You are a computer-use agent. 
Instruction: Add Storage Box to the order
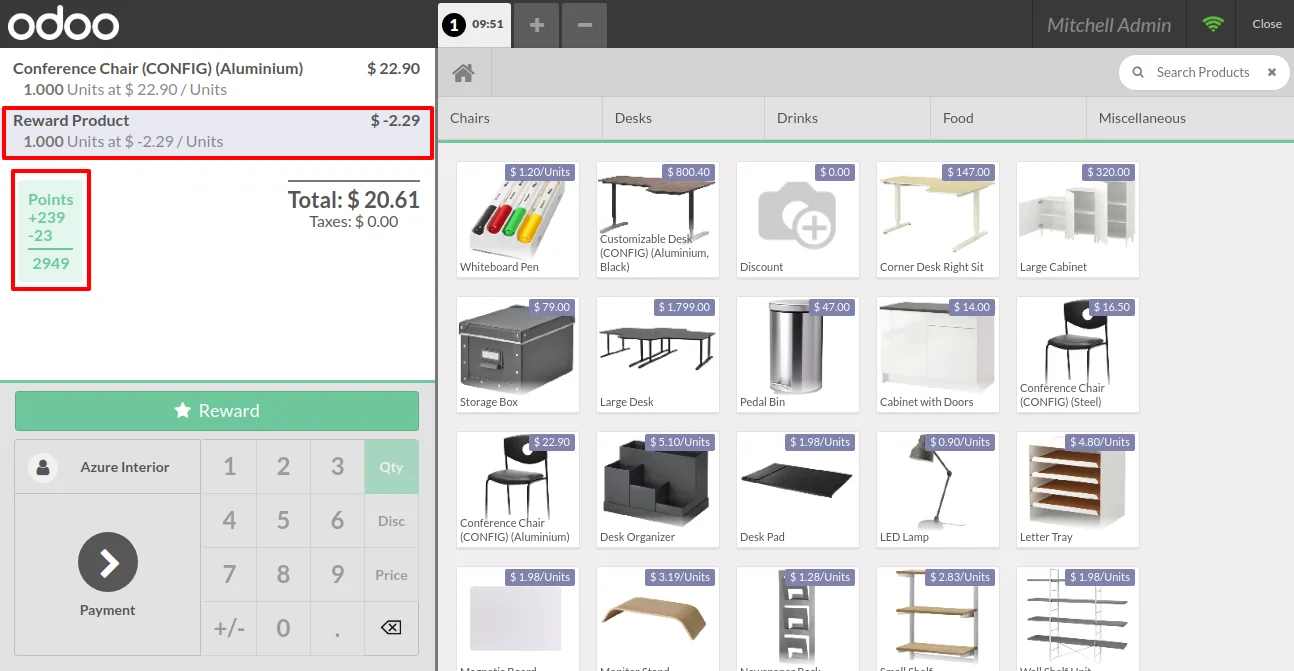tap(518, 355)
